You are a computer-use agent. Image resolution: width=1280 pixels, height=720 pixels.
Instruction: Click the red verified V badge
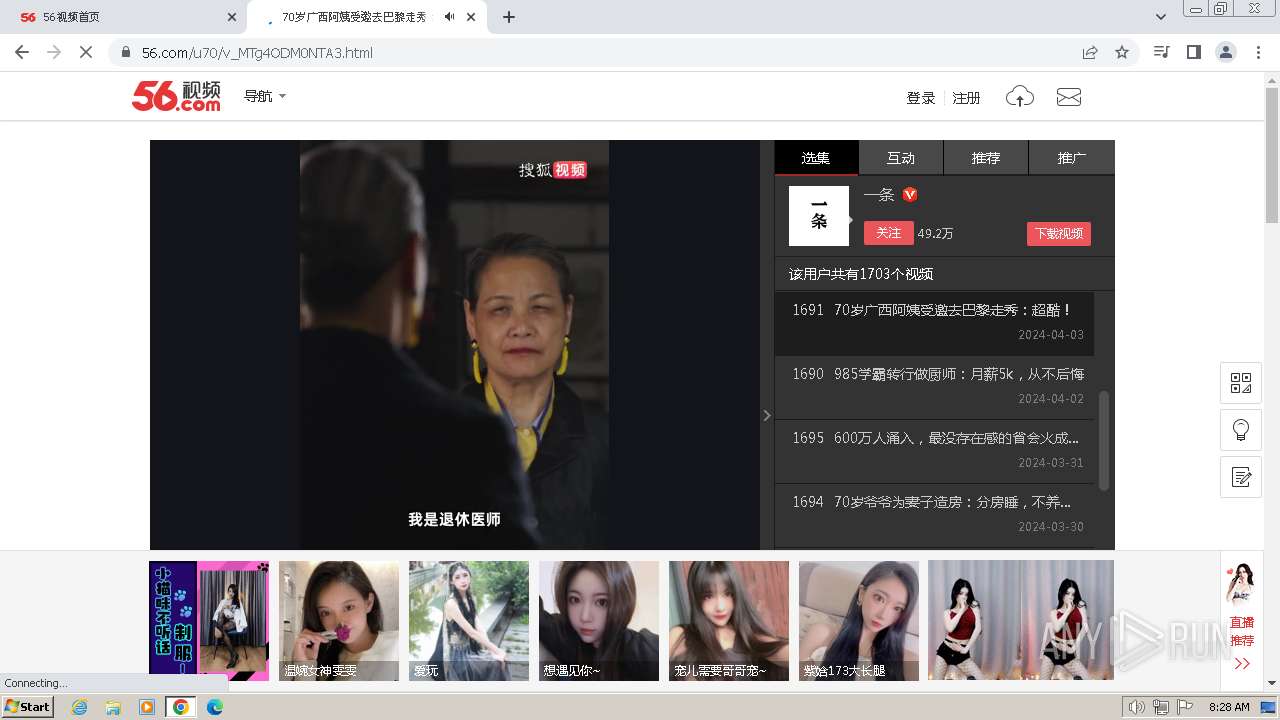(x=910, y=195)
